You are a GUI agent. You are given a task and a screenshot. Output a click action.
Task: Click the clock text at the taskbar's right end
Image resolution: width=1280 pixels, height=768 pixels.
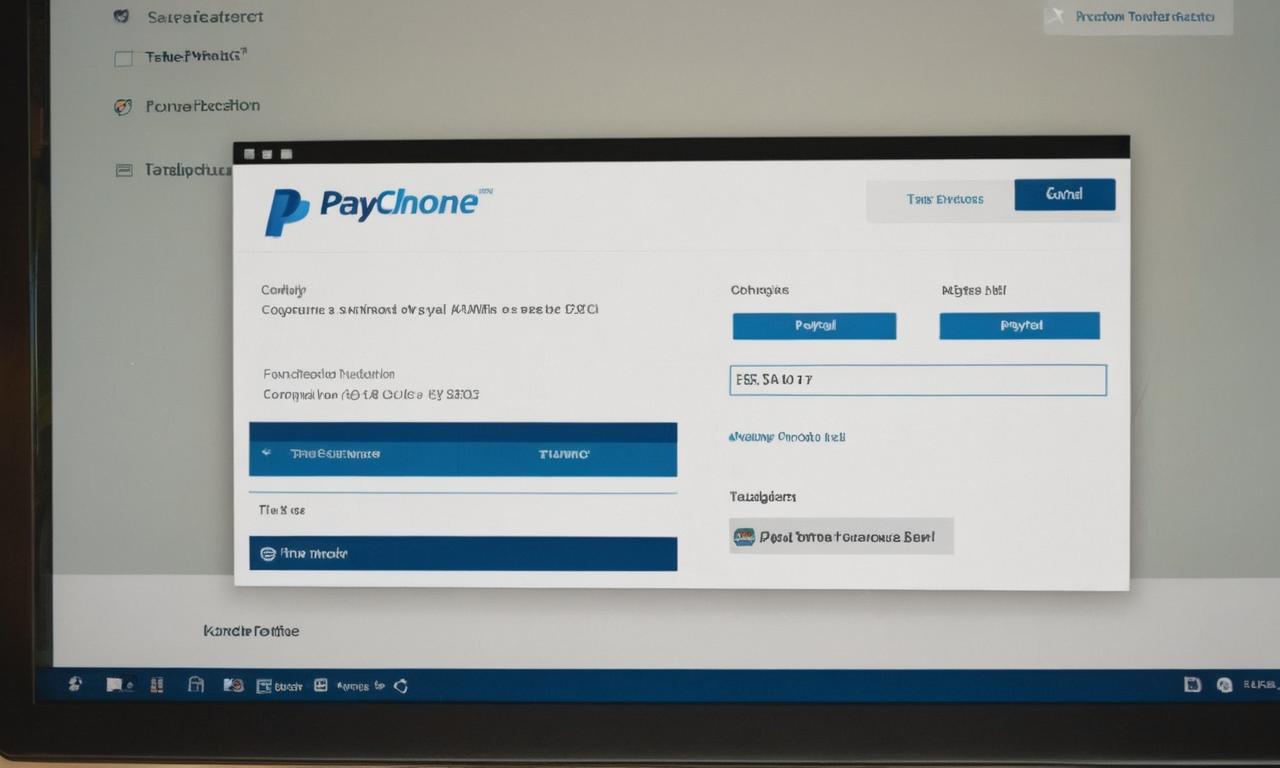click(x=1260, y=685)
